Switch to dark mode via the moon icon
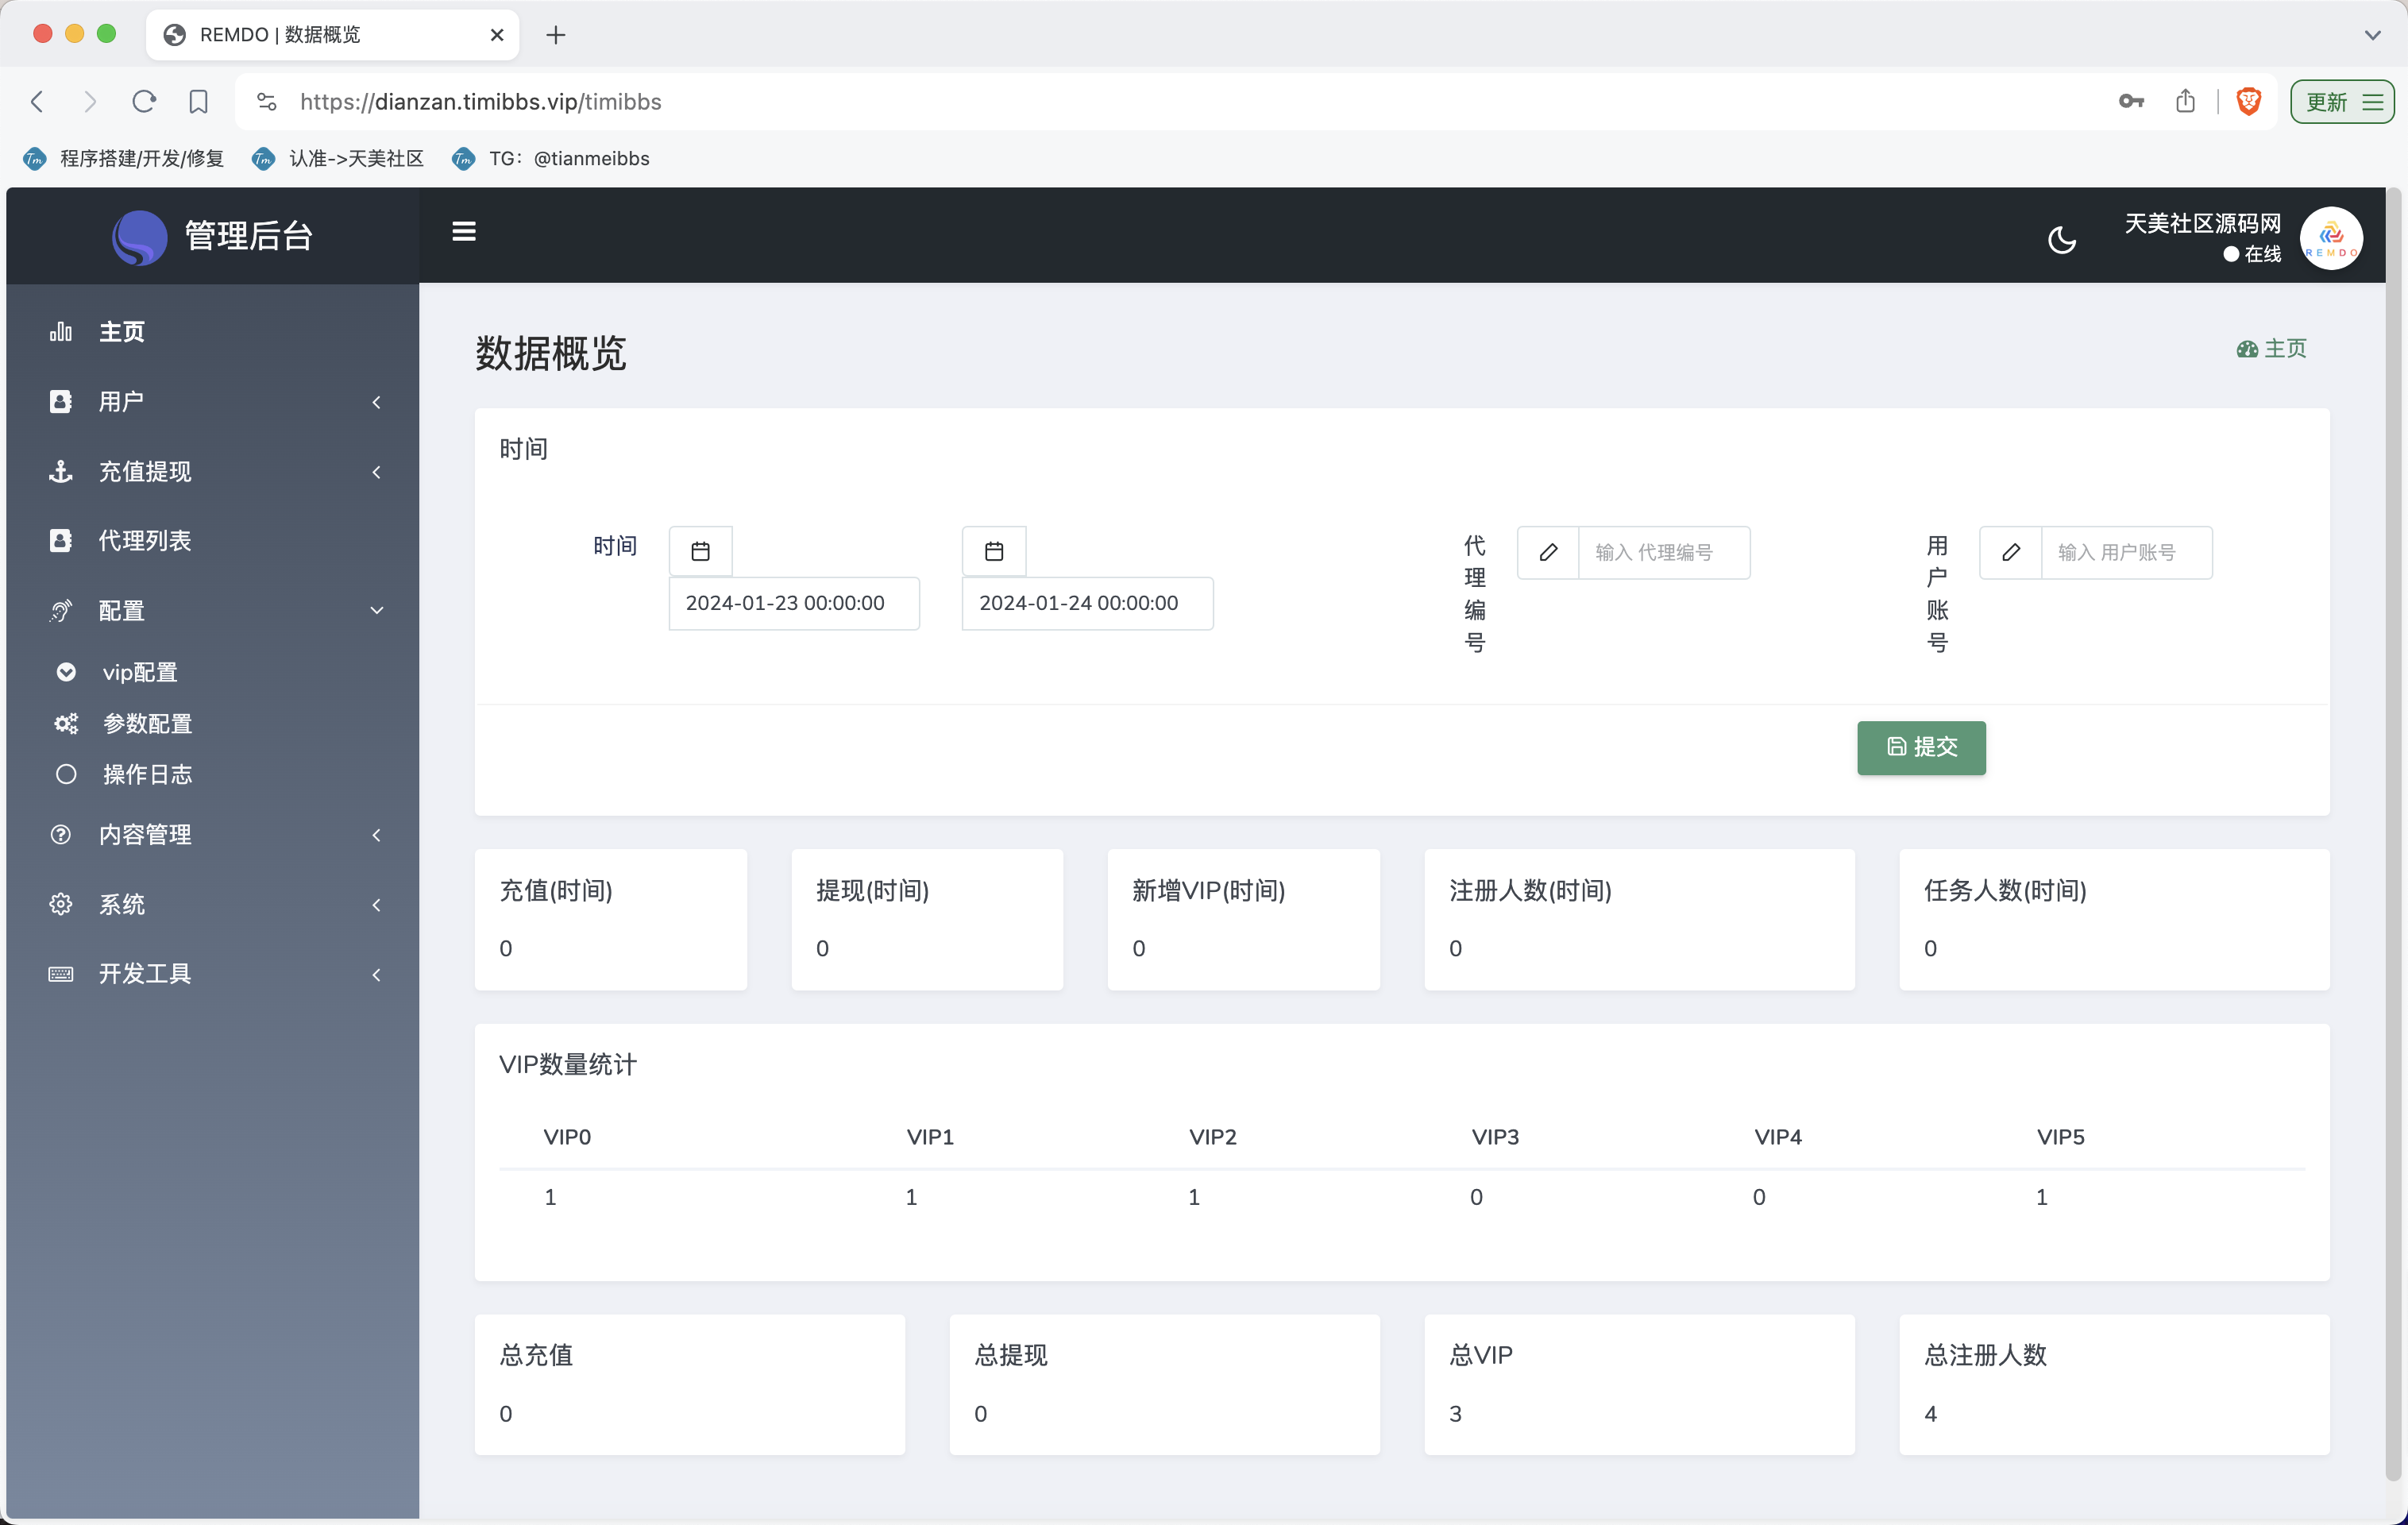Screen dimensions: 2408x1525 click(2061, 240)
